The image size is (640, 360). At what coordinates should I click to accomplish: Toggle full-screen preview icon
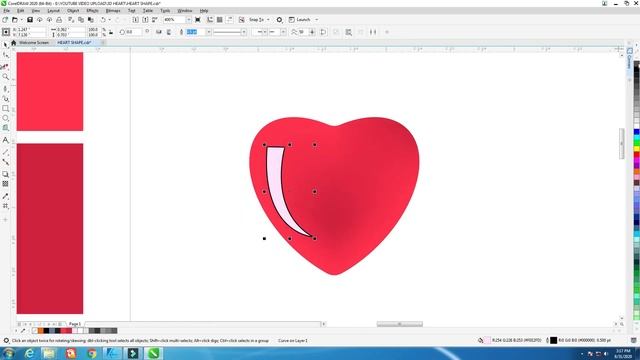coord(198,20)
